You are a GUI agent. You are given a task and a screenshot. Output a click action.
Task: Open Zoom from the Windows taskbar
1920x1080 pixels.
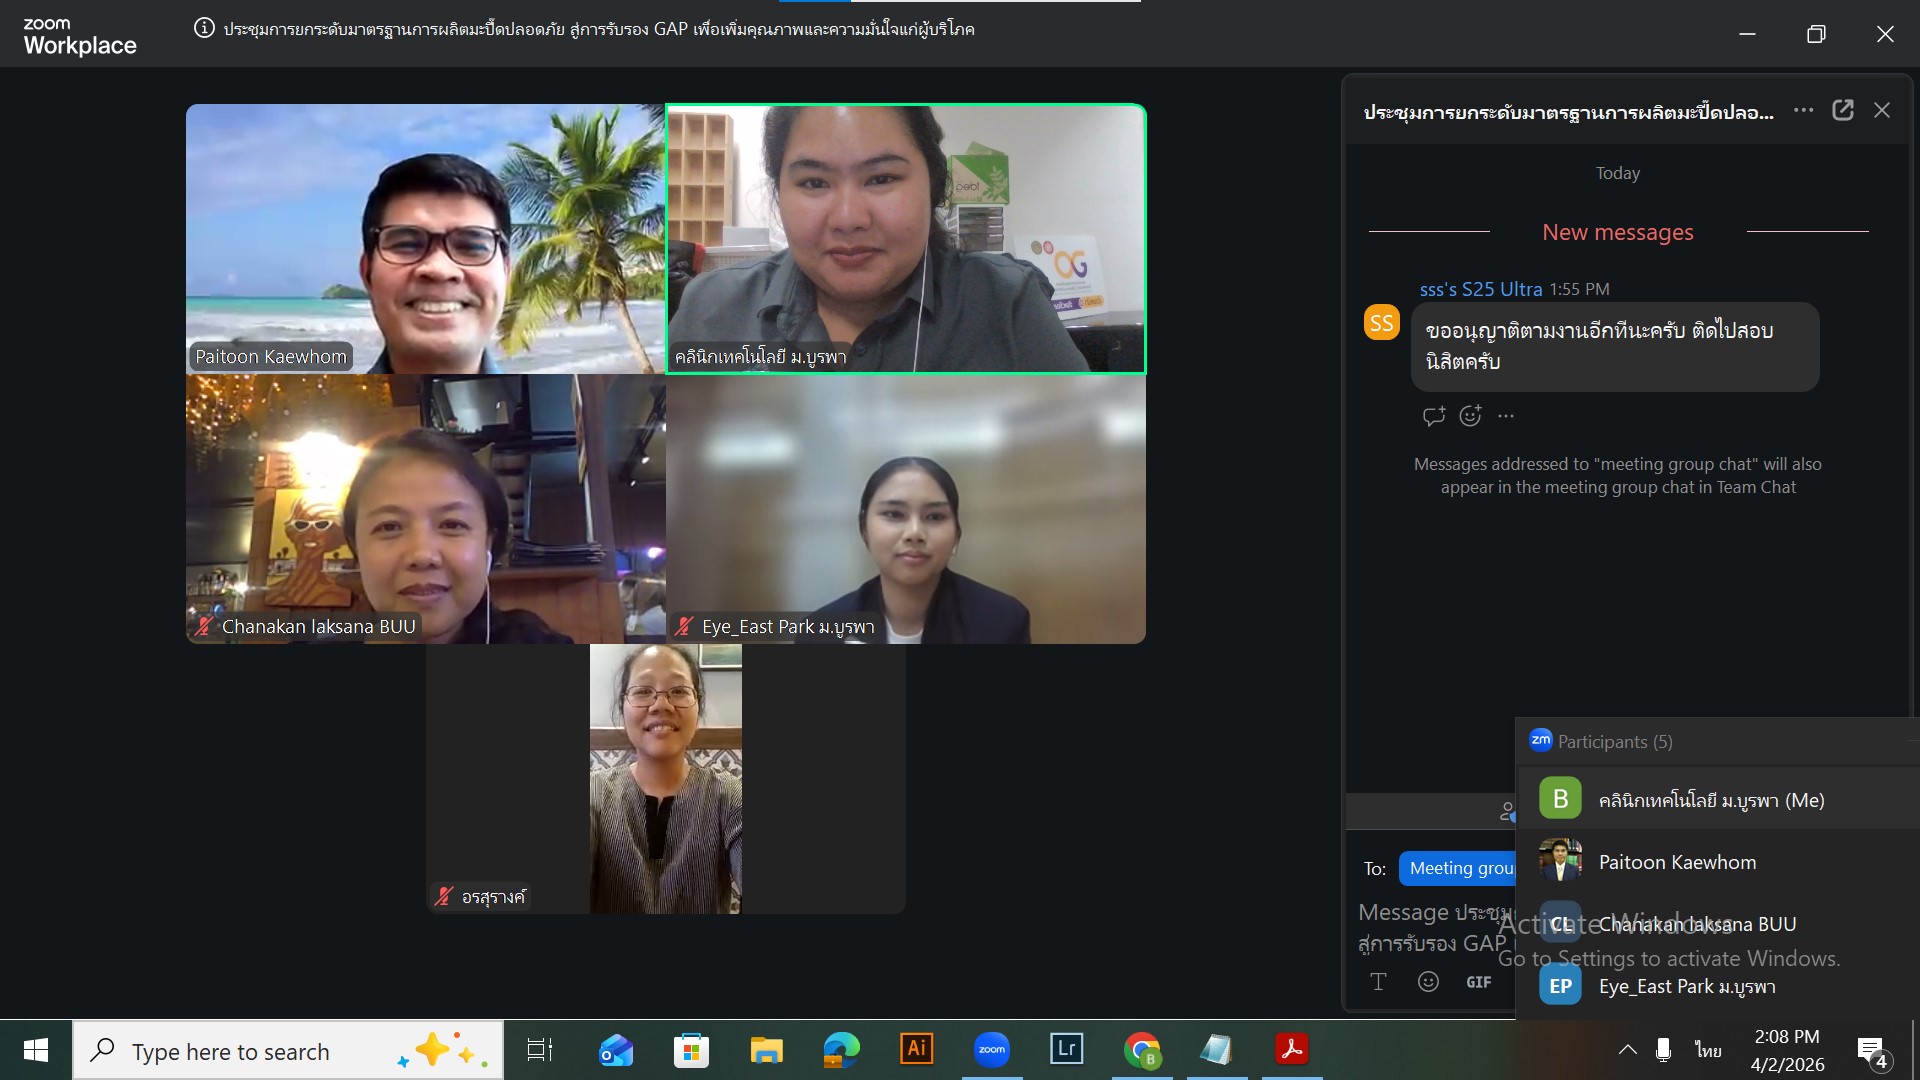point(991,1049)
